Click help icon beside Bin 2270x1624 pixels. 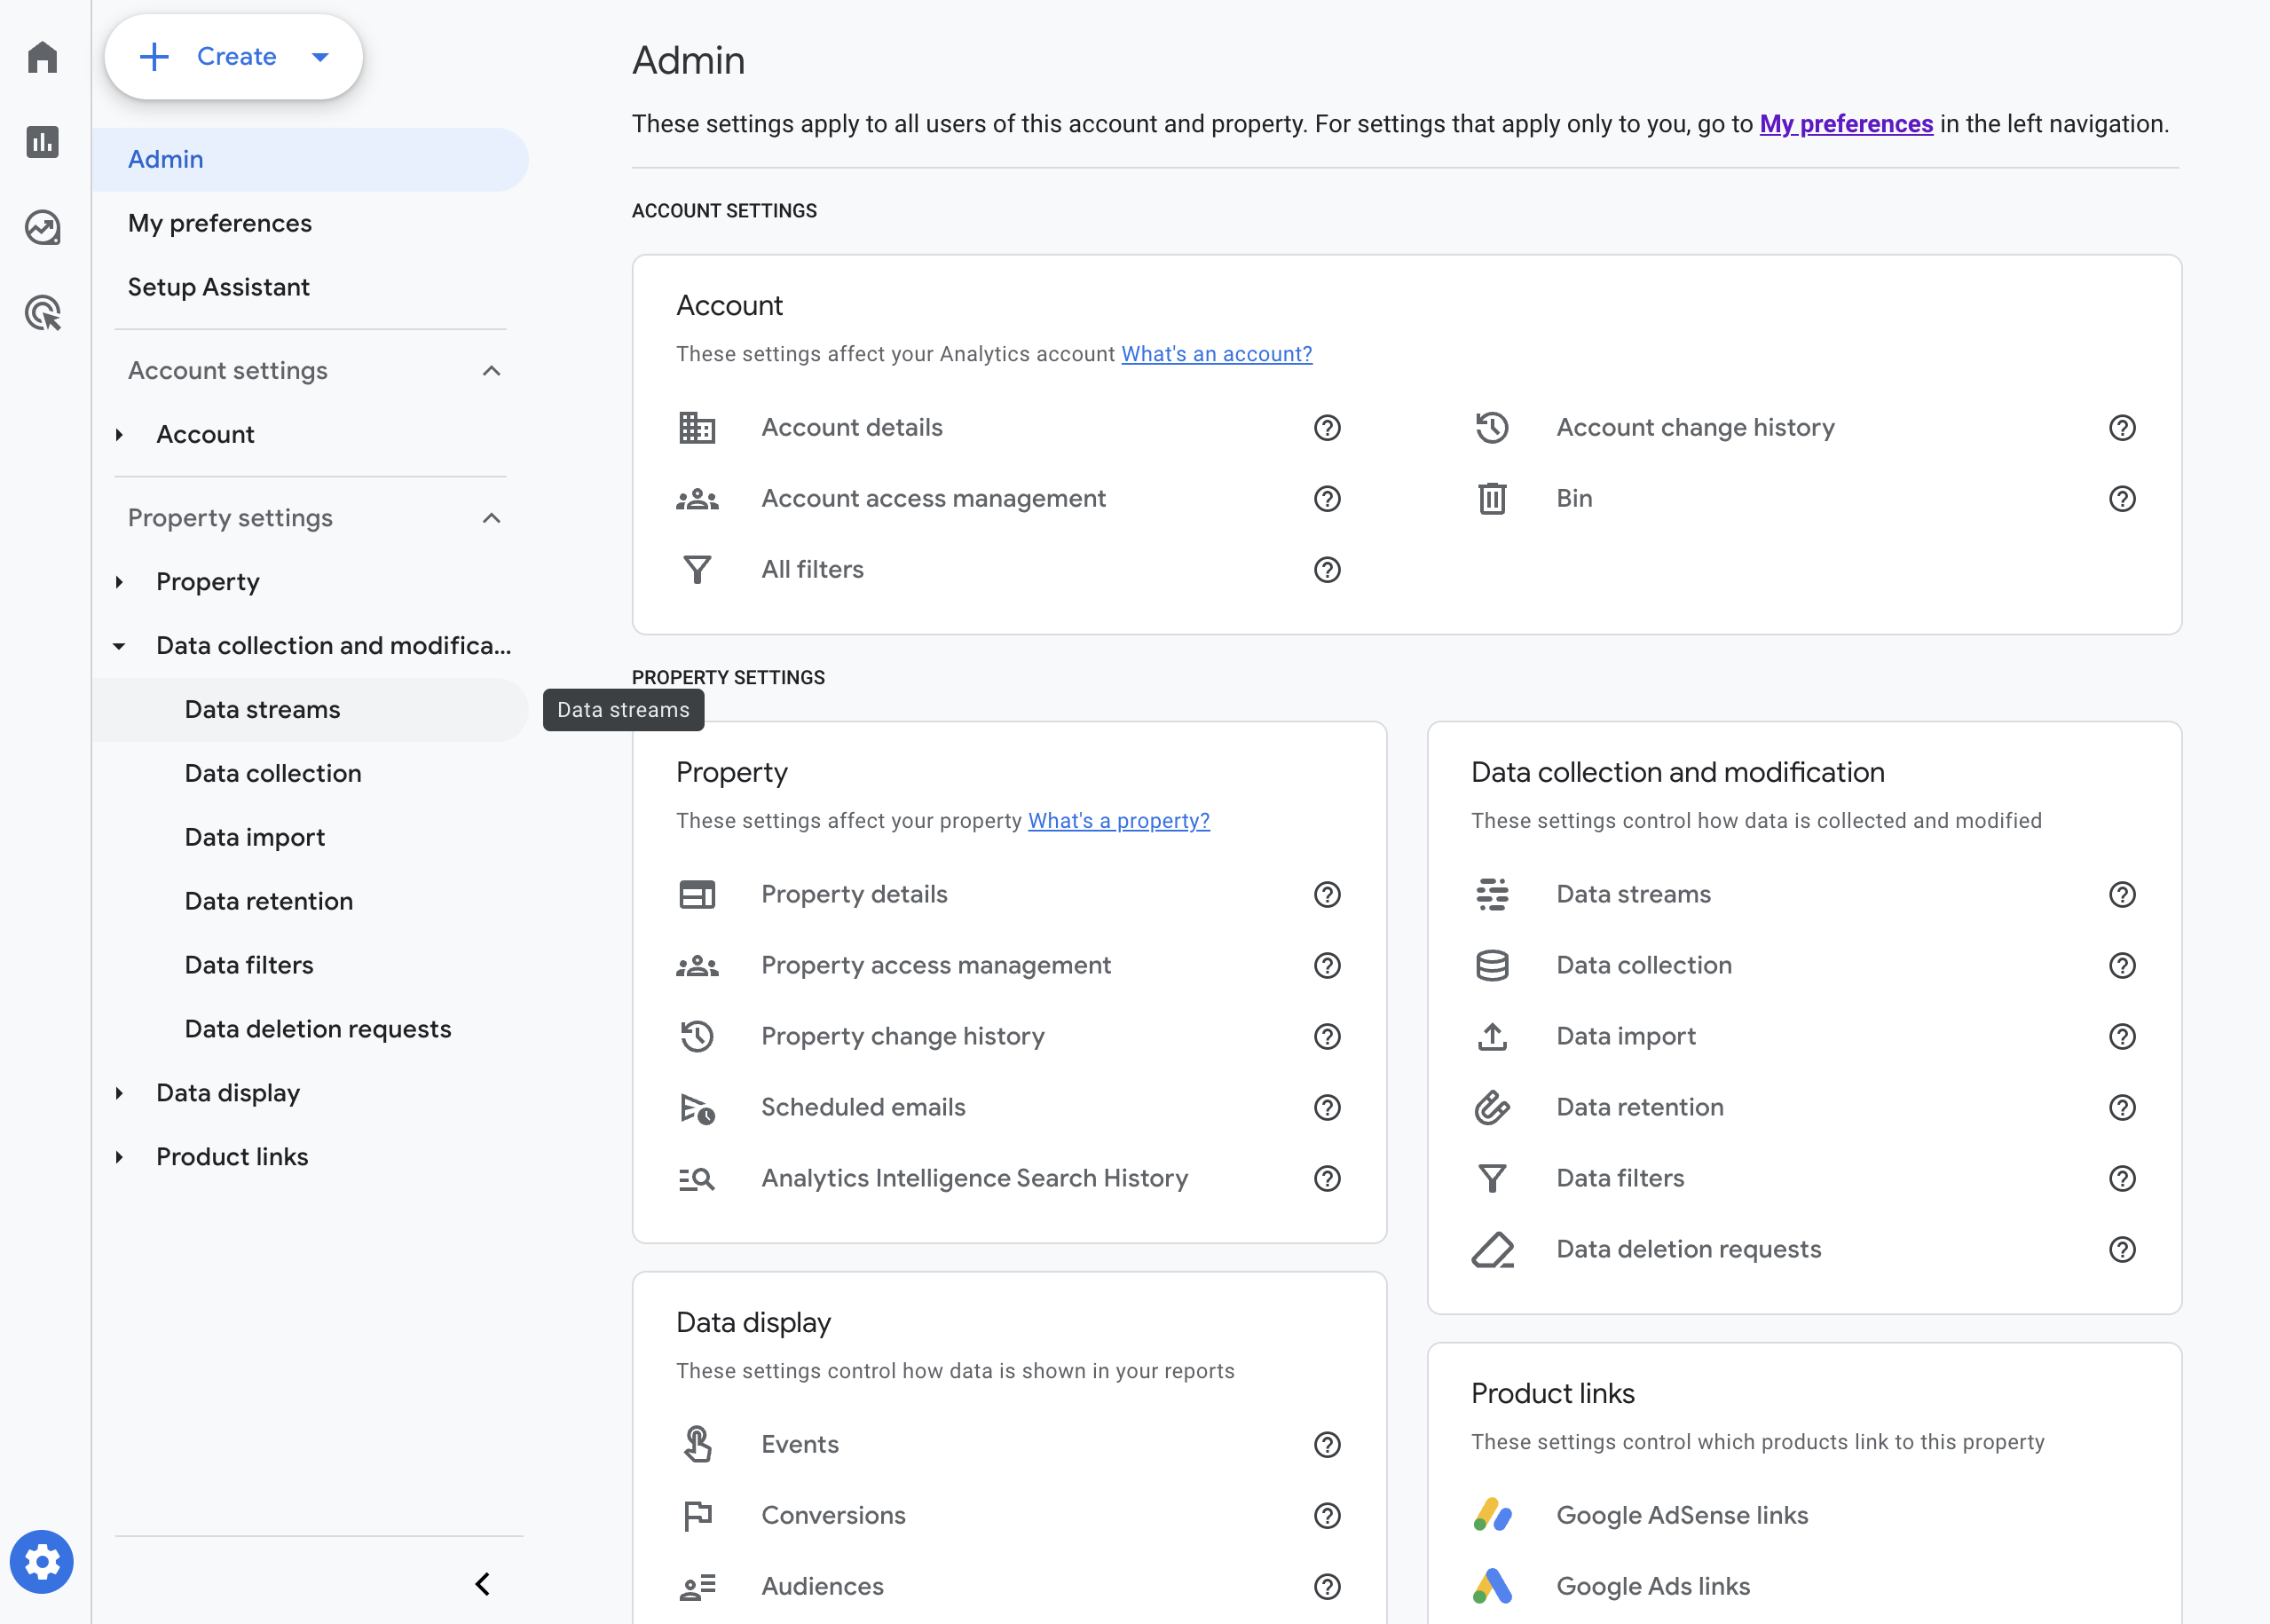coord(2122,499)
